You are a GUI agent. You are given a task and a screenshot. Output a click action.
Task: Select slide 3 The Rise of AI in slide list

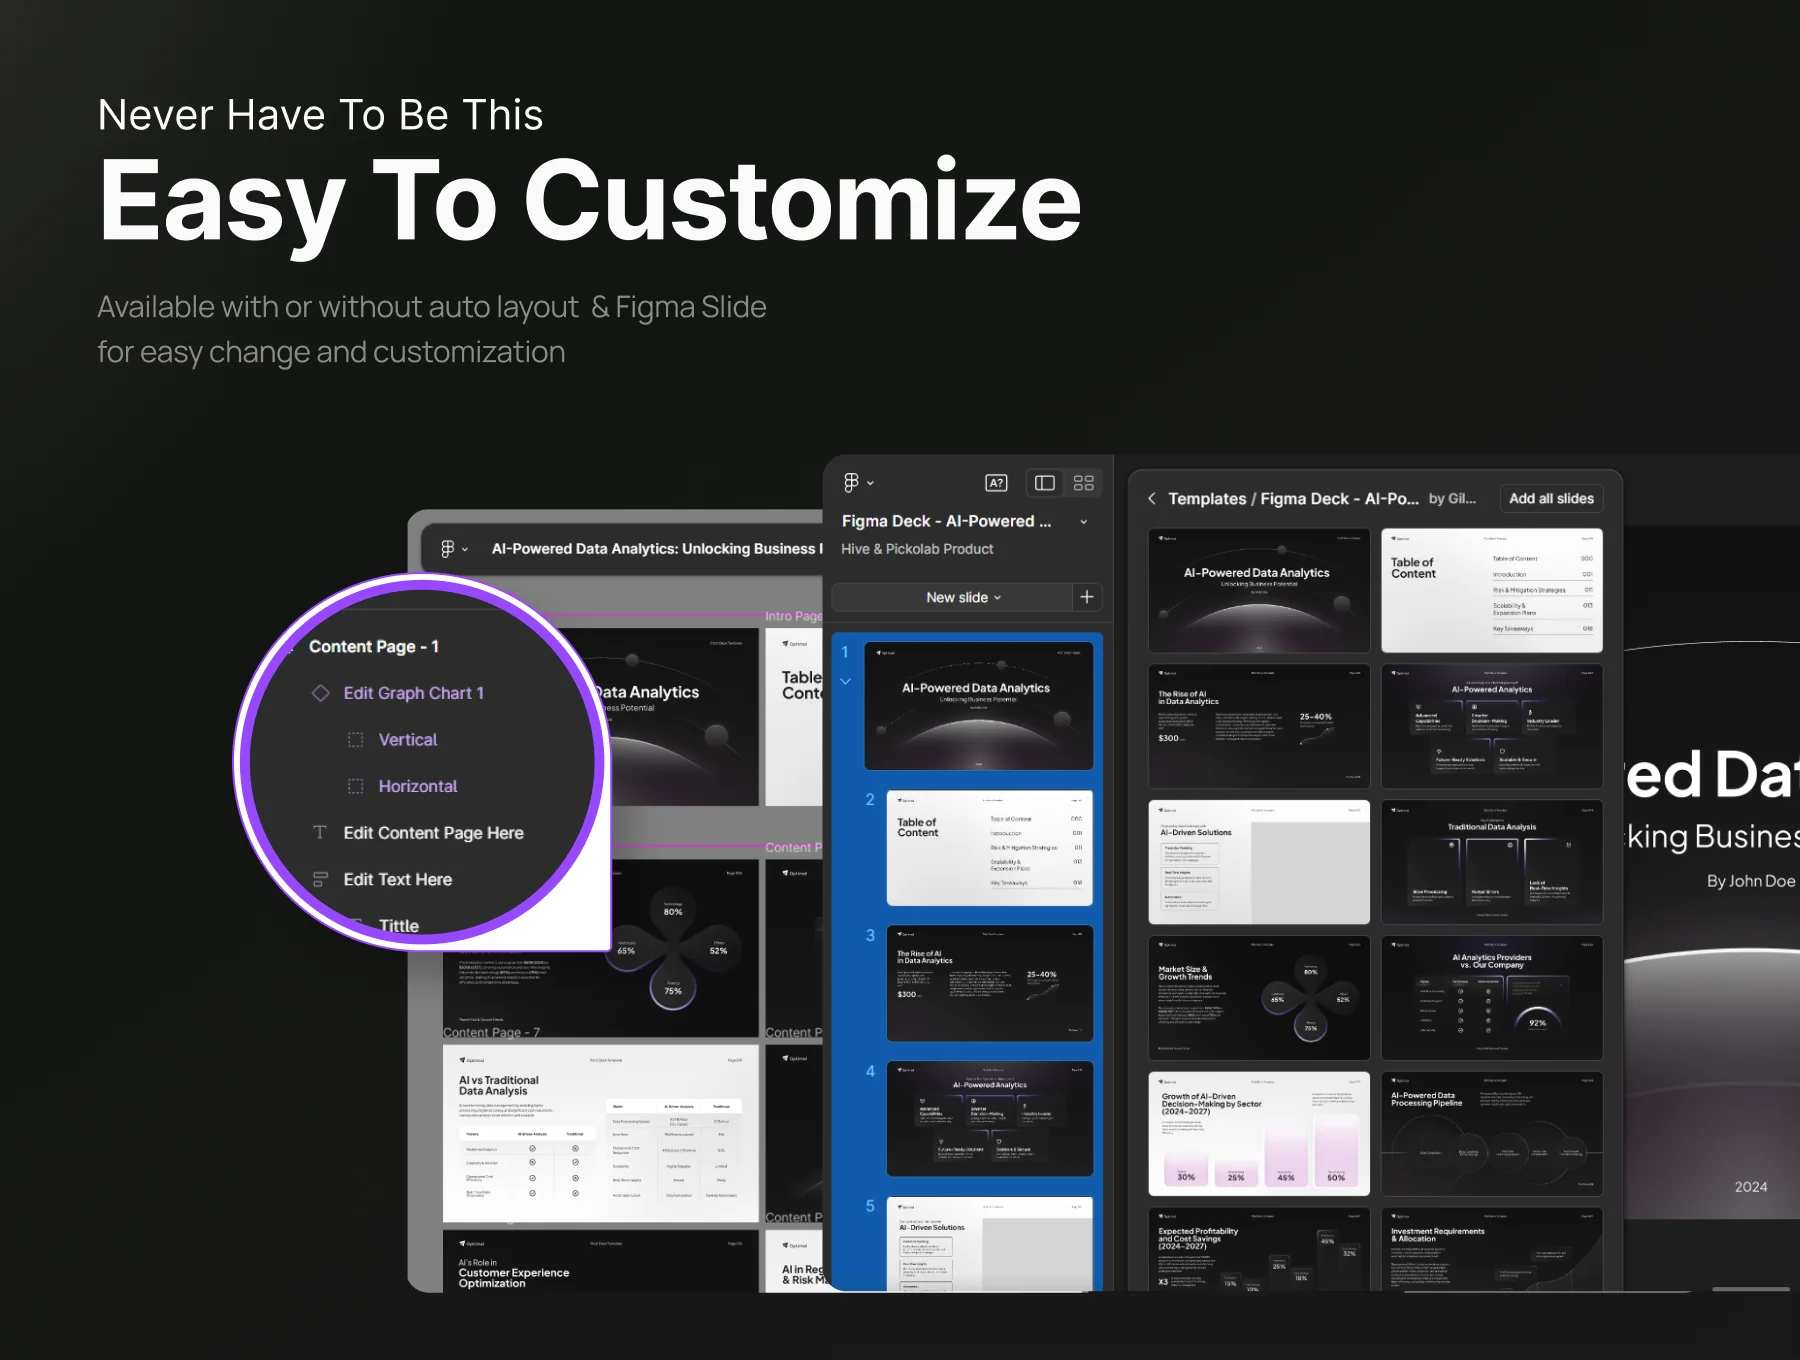point(990,983)
